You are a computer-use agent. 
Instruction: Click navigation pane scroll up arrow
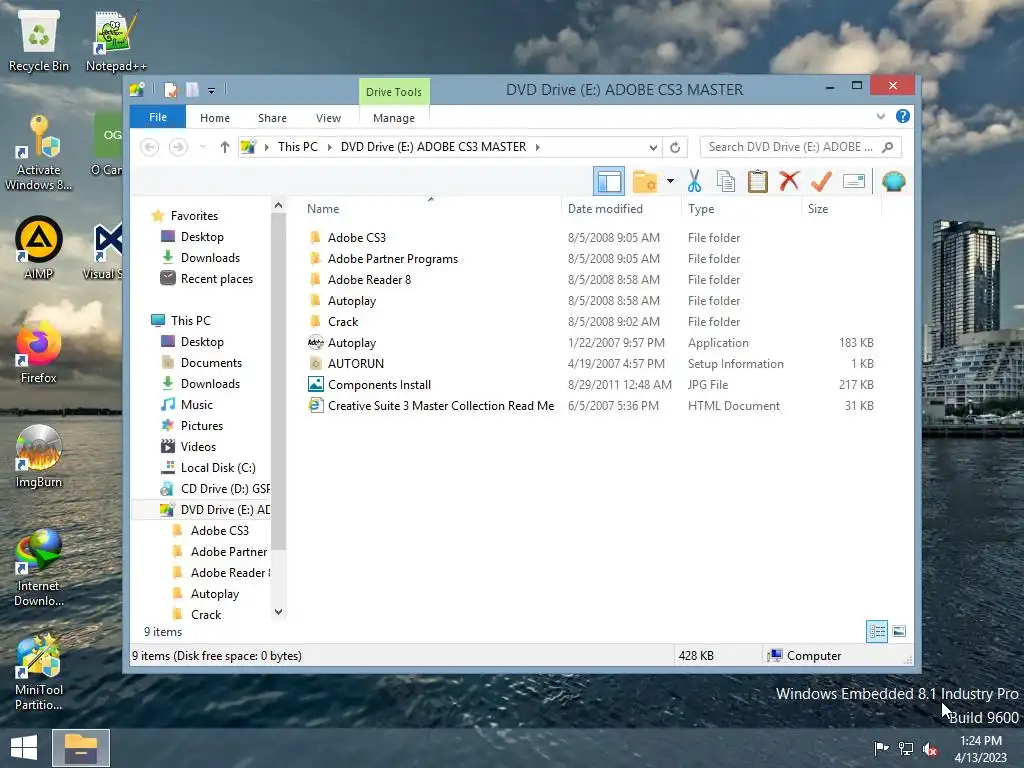pos(278,205)
